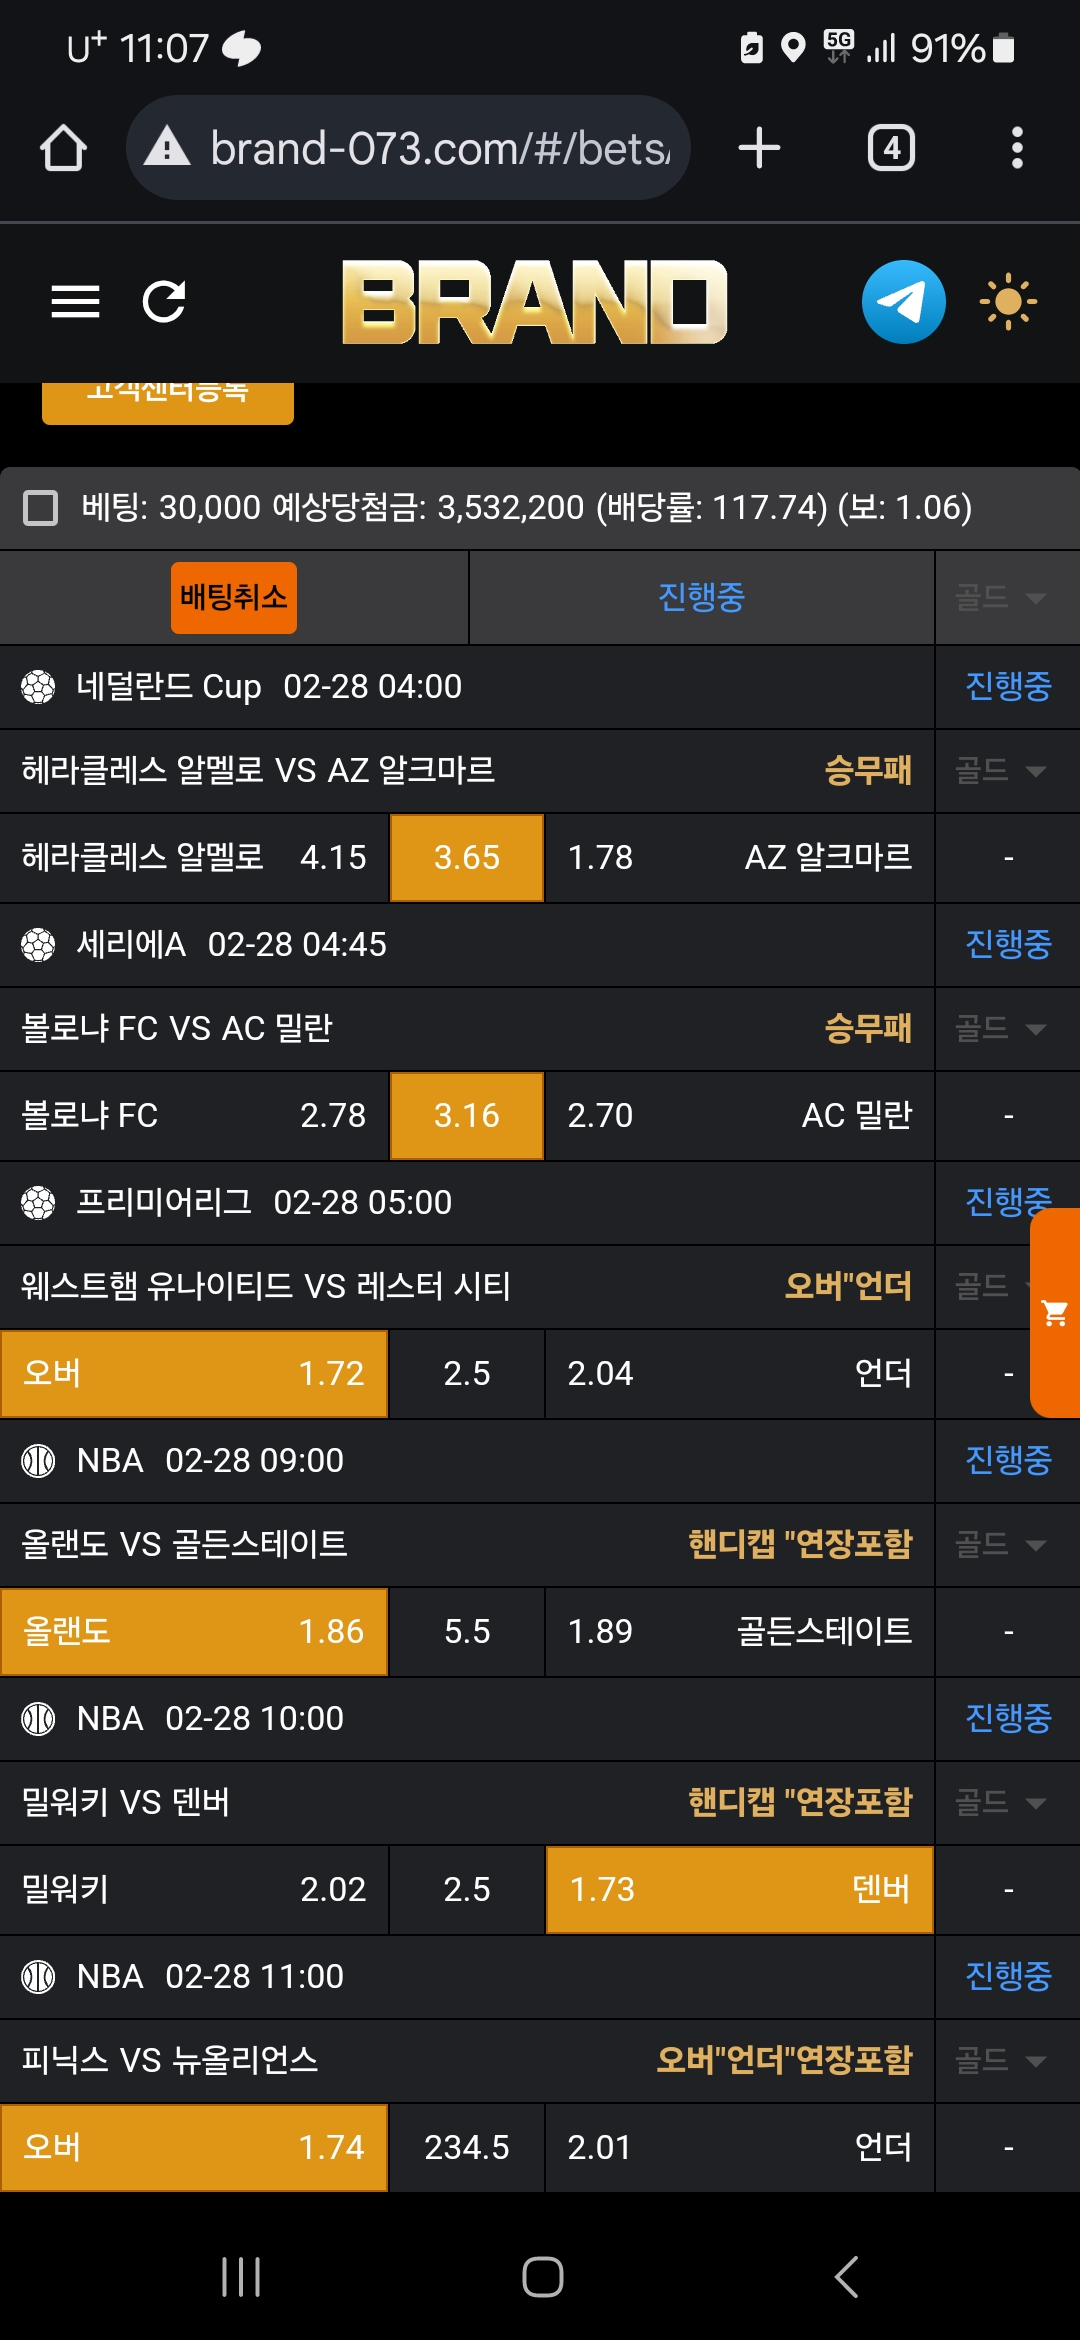Open the browser tab switcher
This screenshot has height=2340, width=1080.
pos(891,148)
